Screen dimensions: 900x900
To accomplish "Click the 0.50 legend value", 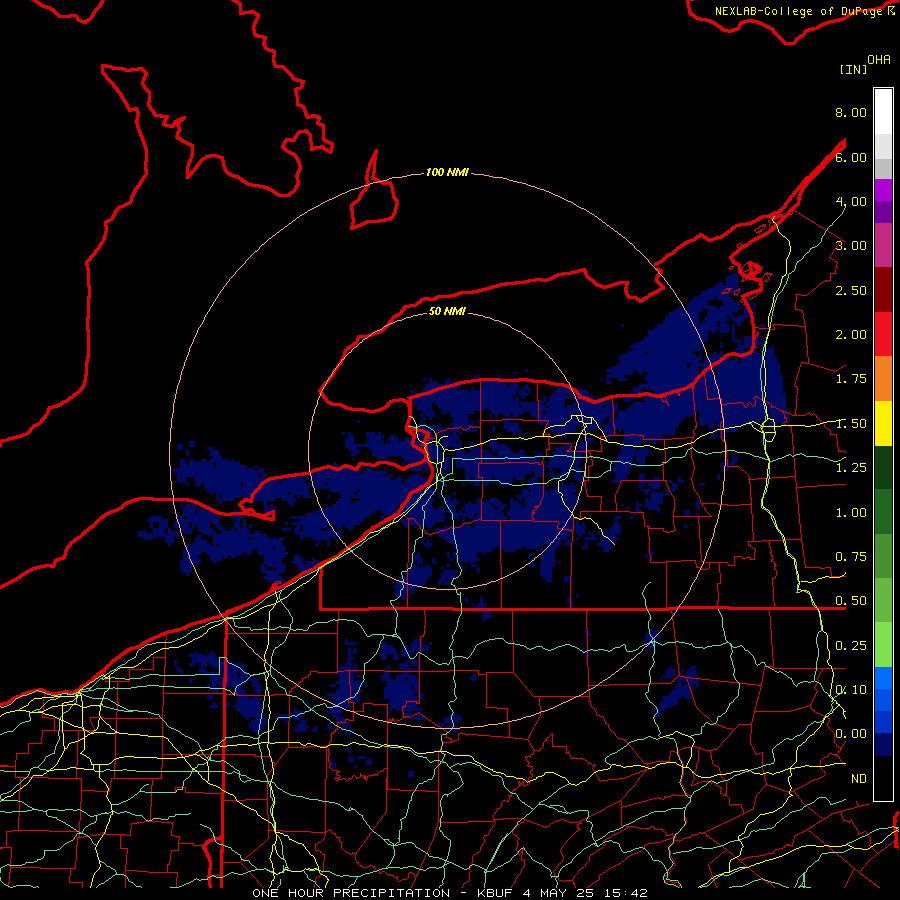I will 851,601.
